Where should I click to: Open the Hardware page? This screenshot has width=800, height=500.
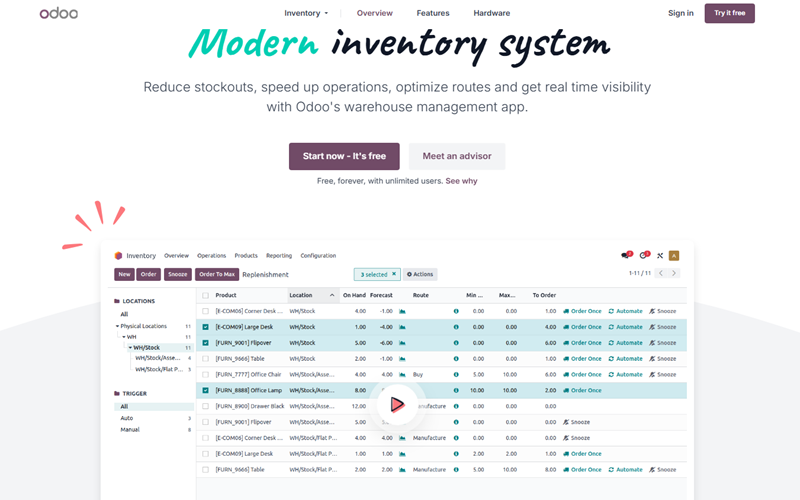(x=491, y=13)
